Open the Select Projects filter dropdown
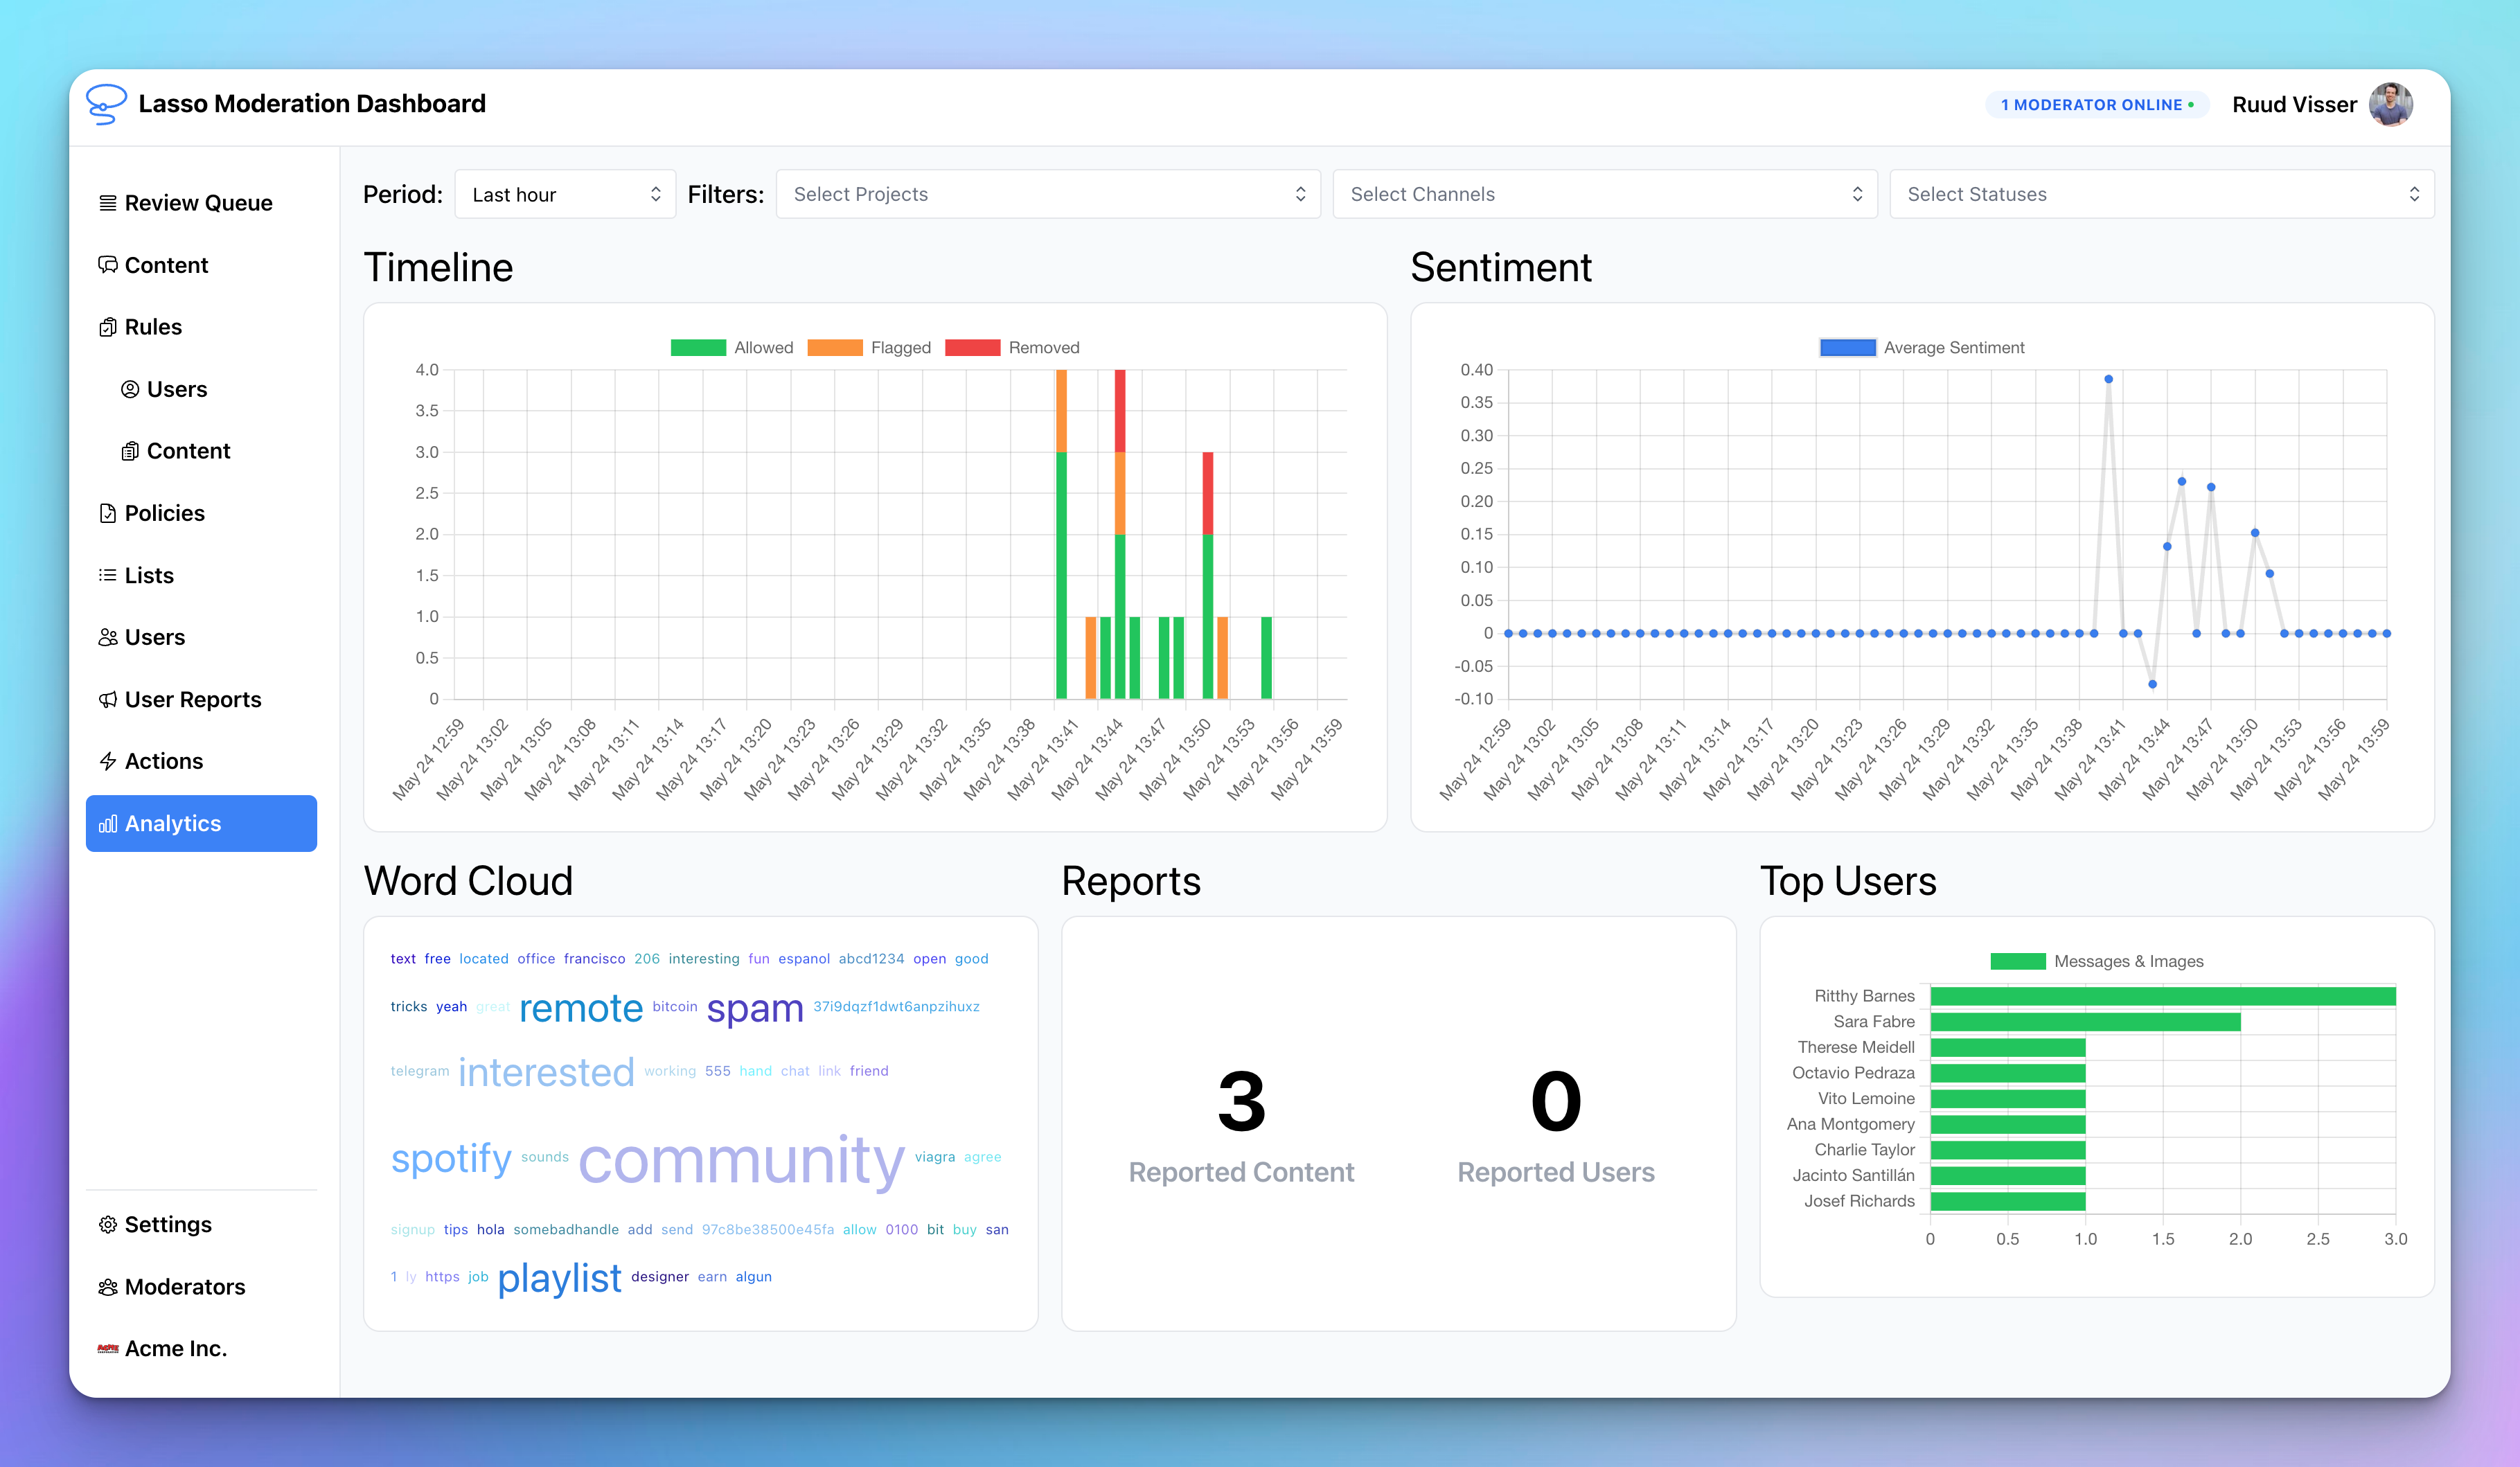This screenshot has width=2520, height=1467. 1047,194
